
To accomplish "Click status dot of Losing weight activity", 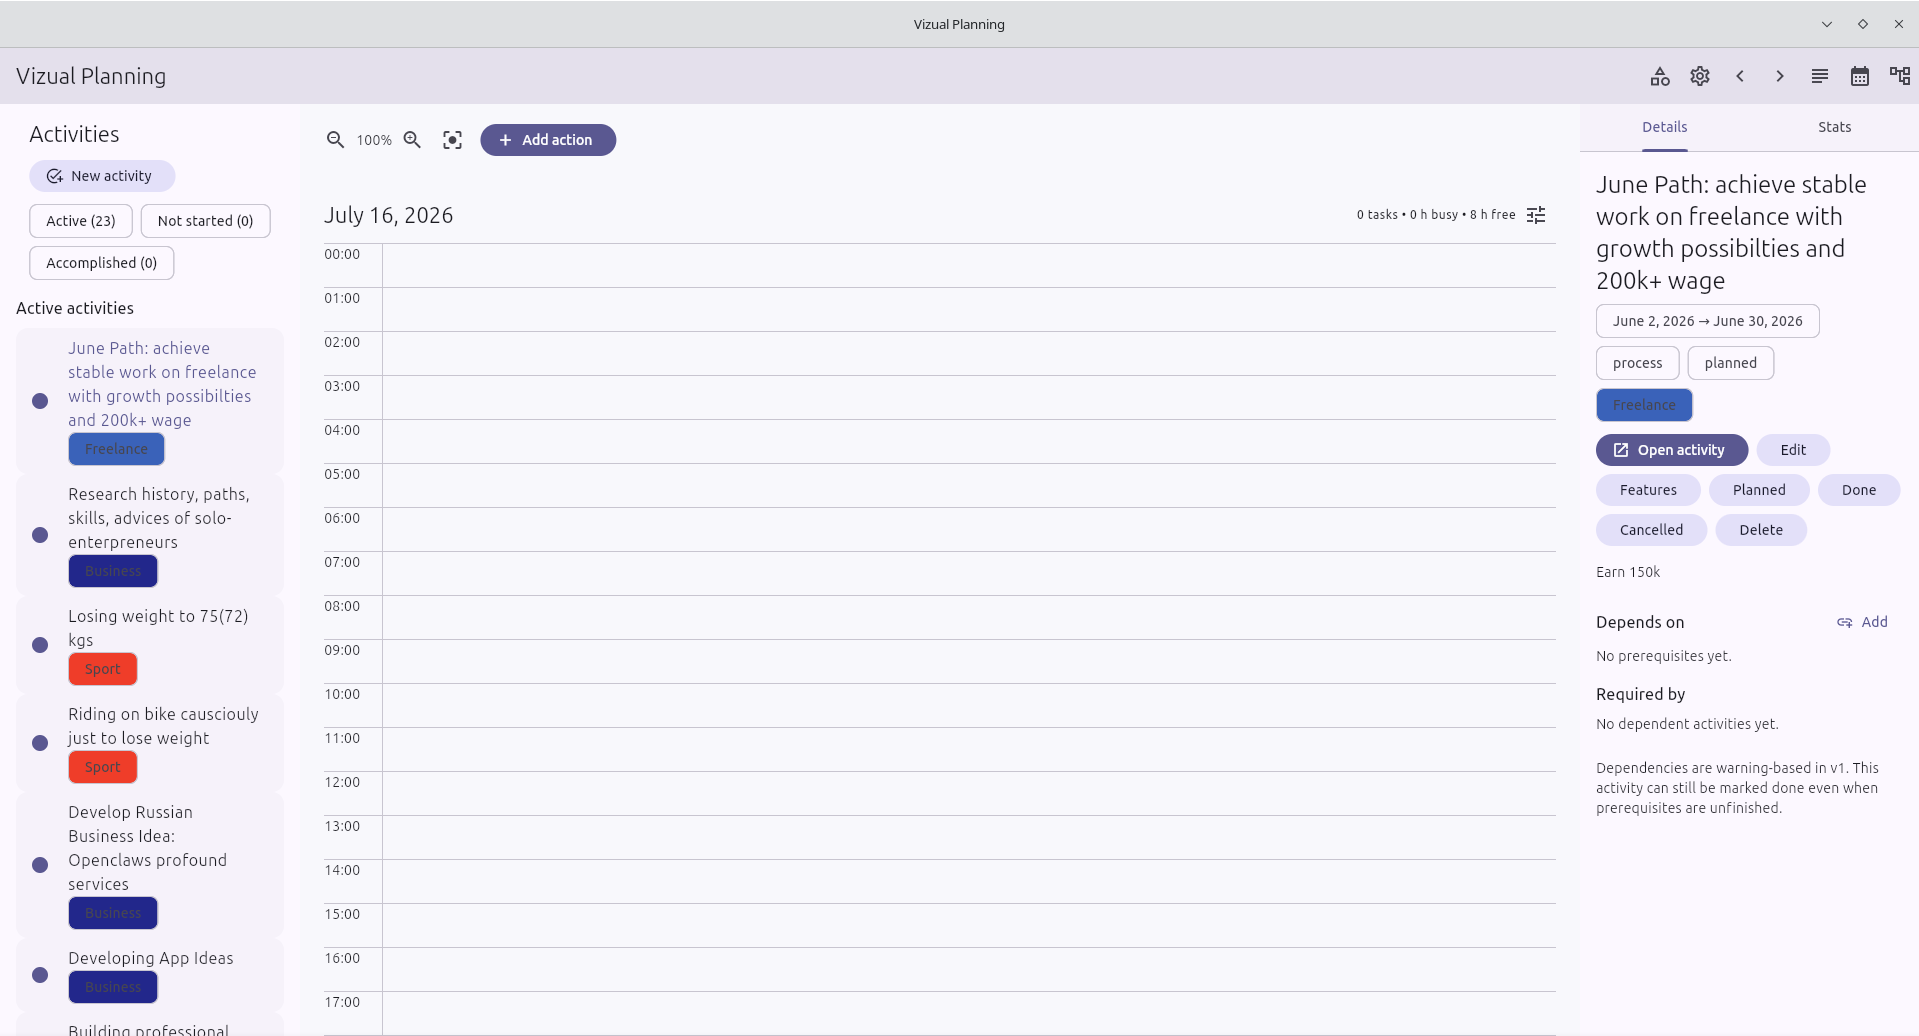I will click(x=40, y=645).
